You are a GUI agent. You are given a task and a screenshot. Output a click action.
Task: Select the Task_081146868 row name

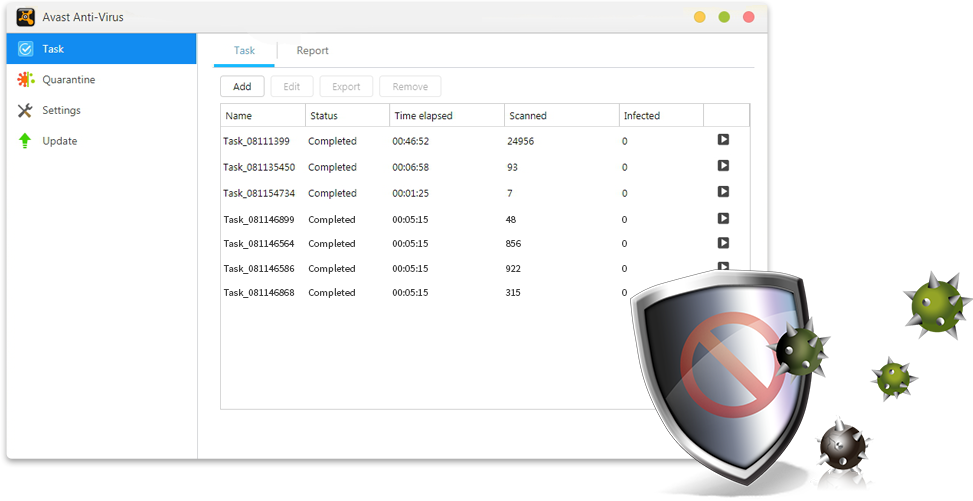click(x=259, y=293)
